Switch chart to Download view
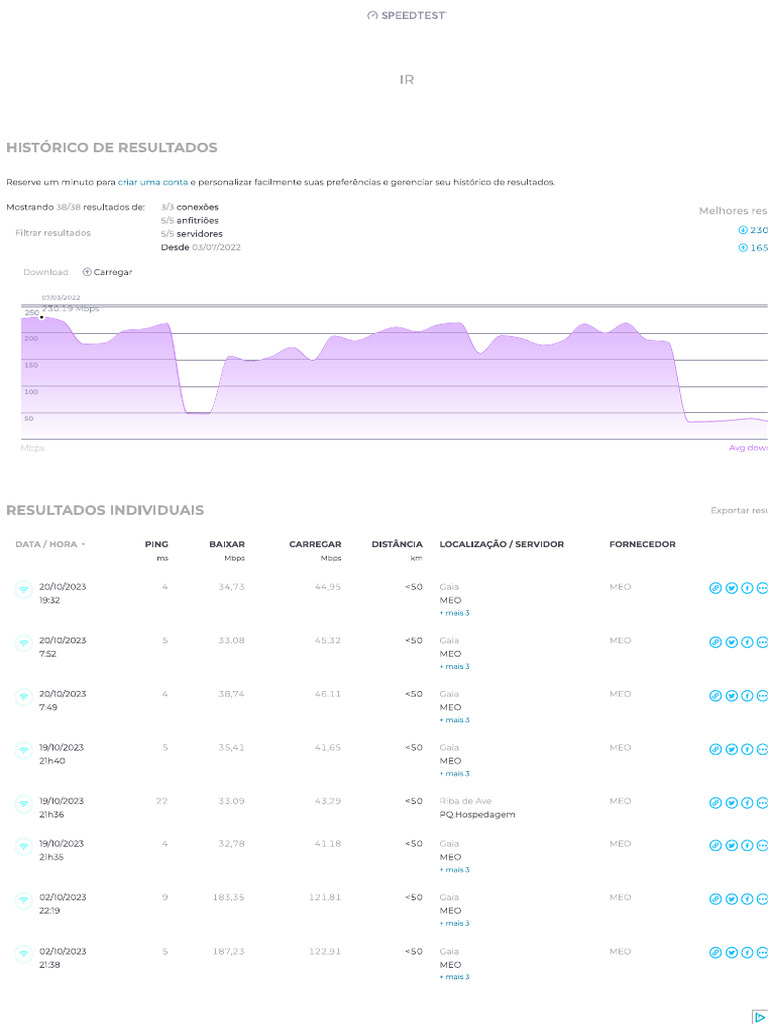Viewport: 768px width, 1024px height. click(46, 272)
